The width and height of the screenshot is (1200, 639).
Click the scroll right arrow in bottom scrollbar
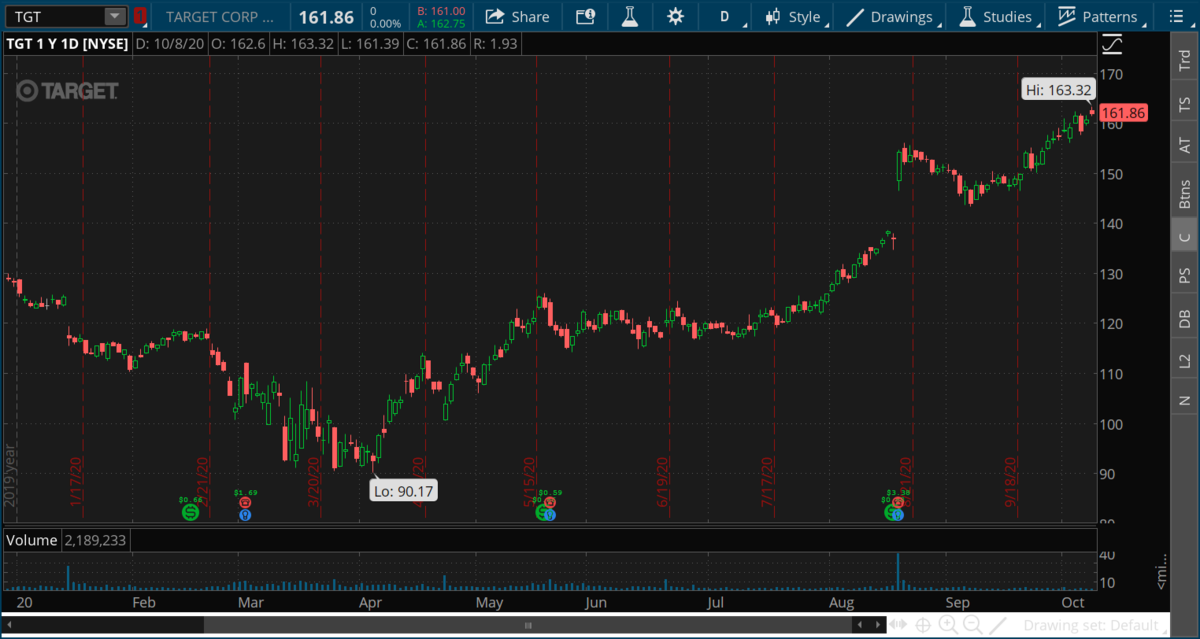point(880,626)
